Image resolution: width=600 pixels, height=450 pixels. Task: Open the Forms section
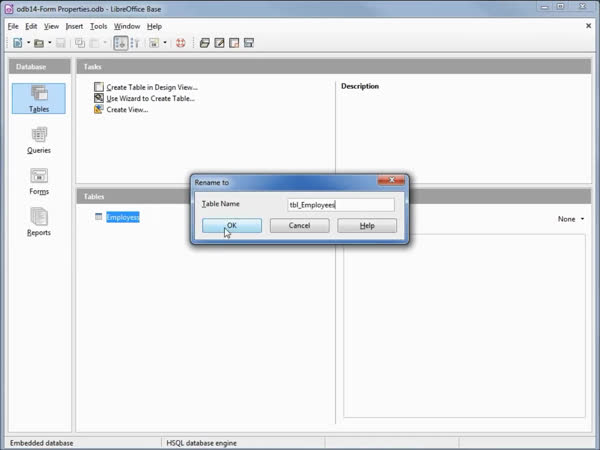click(39, 181)
